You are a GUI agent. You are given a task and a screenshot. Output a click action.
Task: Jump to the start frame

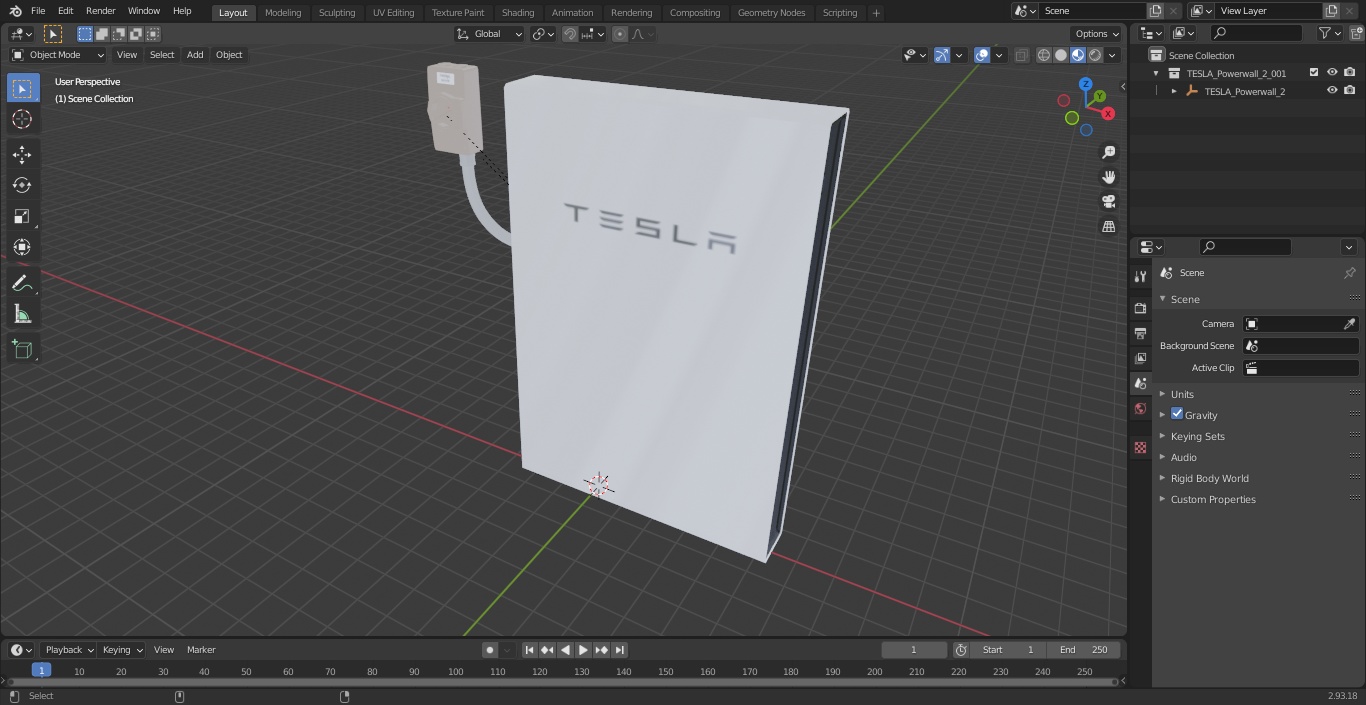530,650
